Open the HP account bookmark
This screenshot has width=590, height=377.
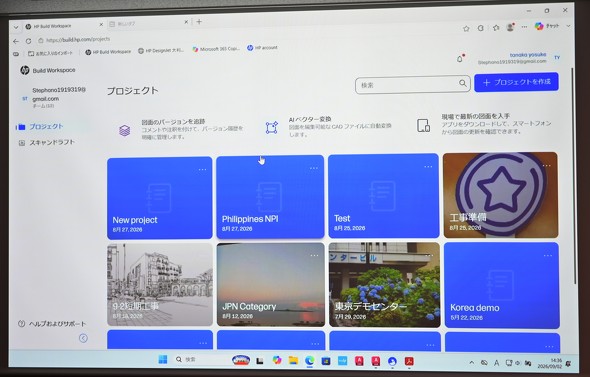262,48
